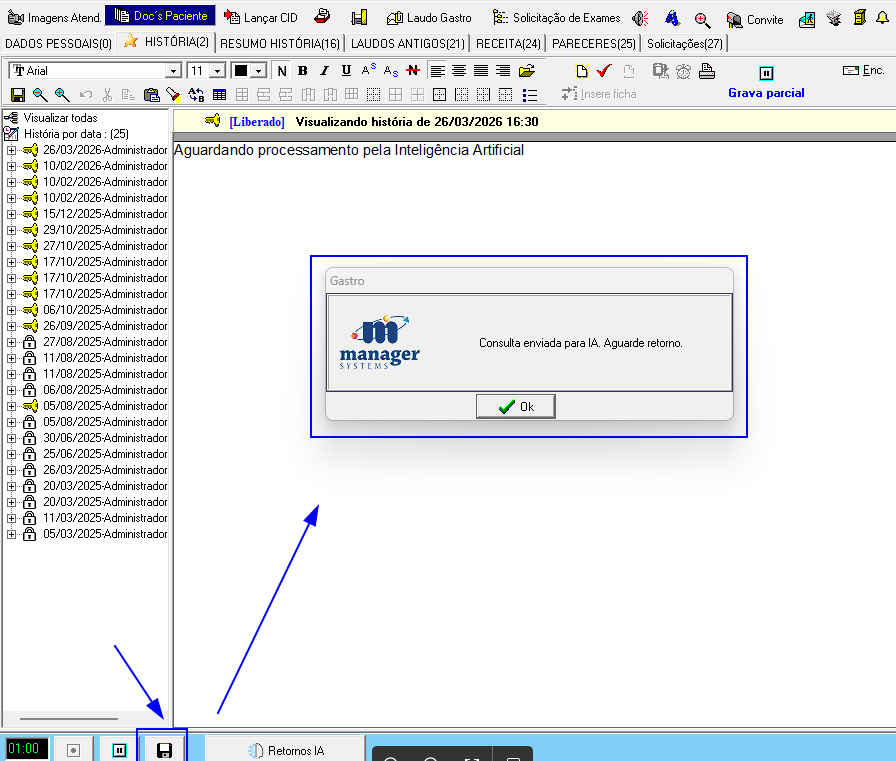Screen dimensions: 896x761
Task: Click the save floppy icon in status bar
Action: point(164,750)
